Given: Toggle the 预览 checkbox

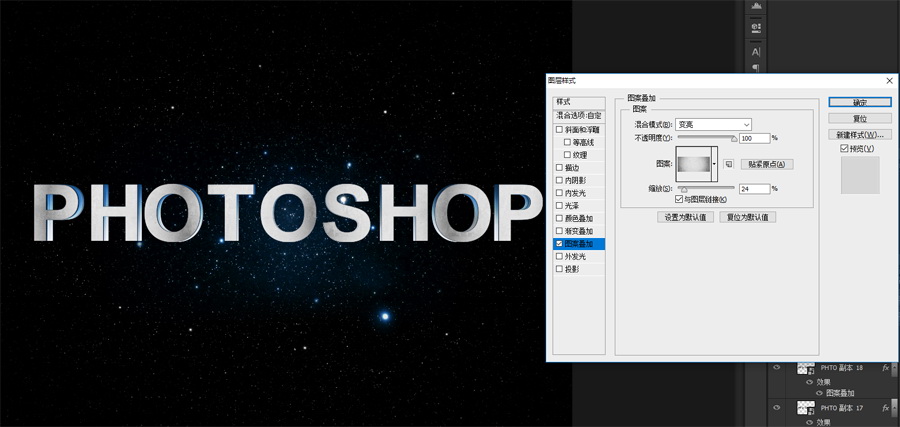Looking at the screenshot, I should (844, 149).
